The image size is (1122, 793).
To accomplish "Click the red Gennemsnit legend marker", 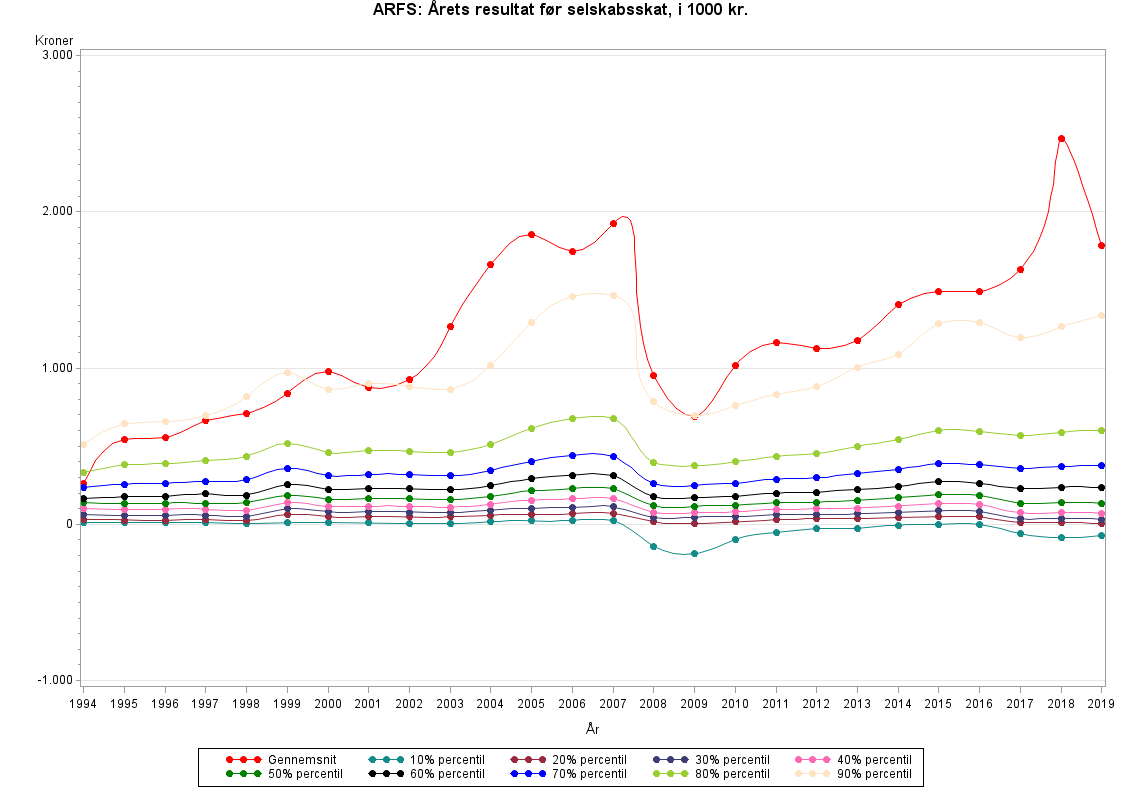I will pyautogui.click(x=243, y=760).
